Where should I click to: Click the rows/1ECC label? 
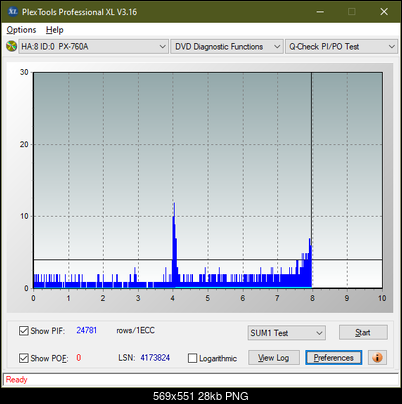coord(135,330)
